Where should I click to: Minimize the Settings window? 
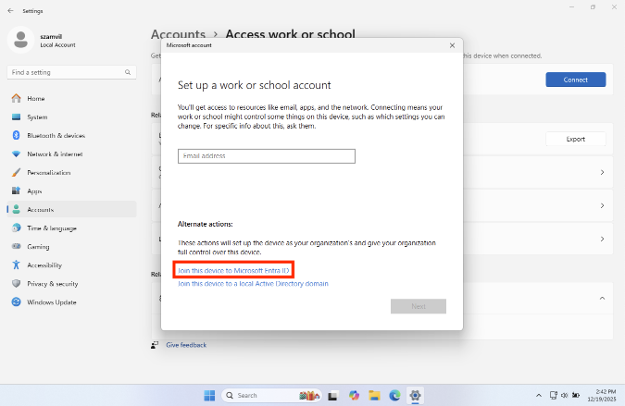[x=572, y=7]
